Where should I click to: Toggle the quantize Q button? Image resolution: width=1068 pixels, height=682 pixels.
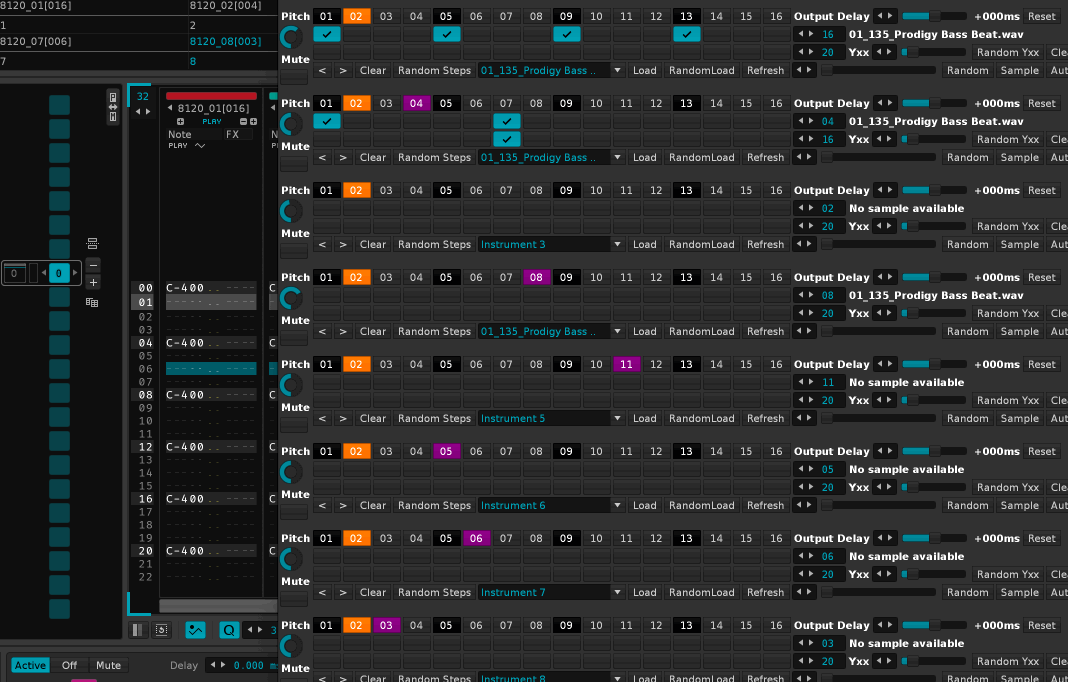228,630
